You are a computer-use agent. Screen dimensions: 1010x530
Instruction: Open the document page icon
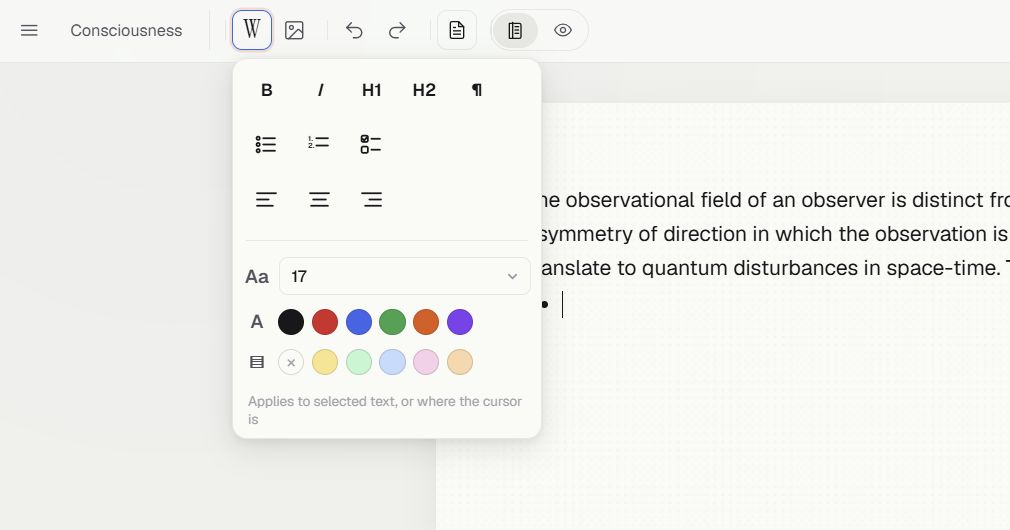[457, 30]
